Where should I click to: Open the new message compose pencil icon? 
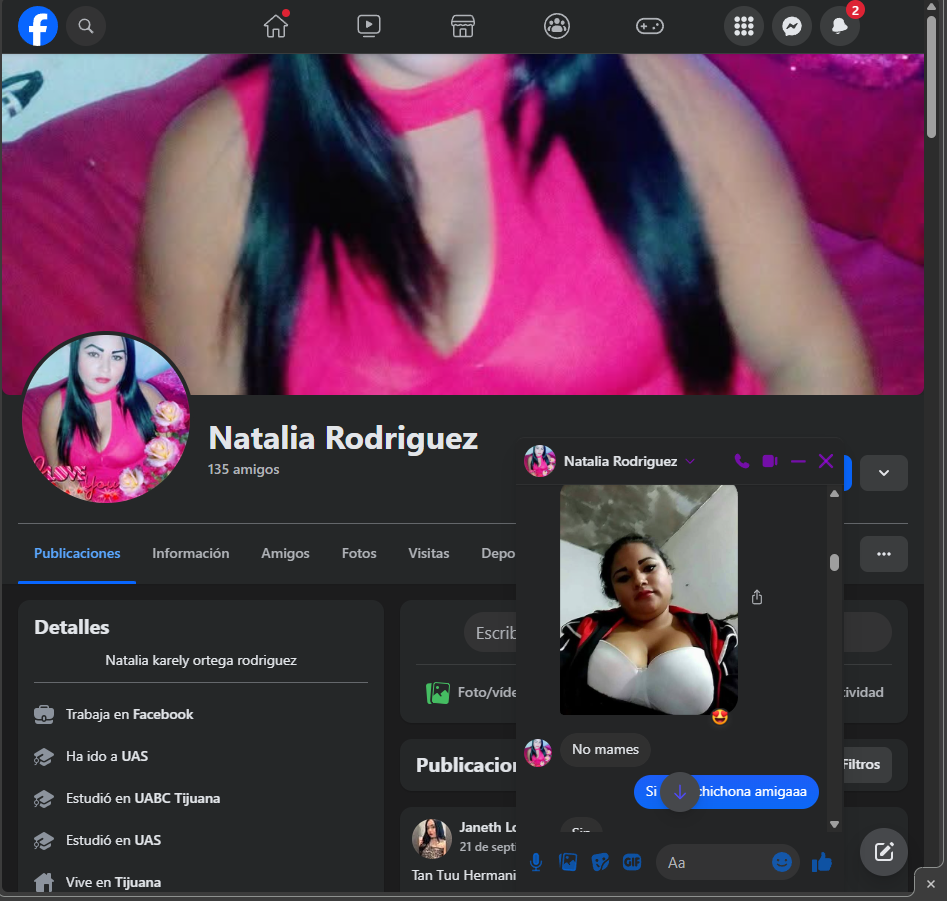[x=883, y=852]
